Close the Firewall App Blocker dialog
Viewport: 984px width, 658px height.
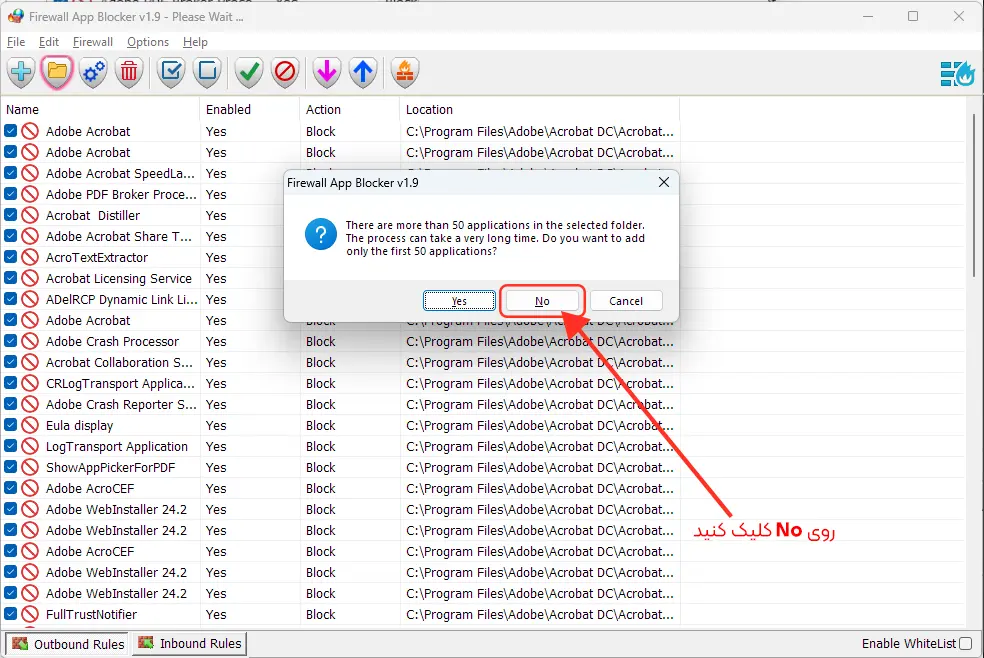click(664, 183)
